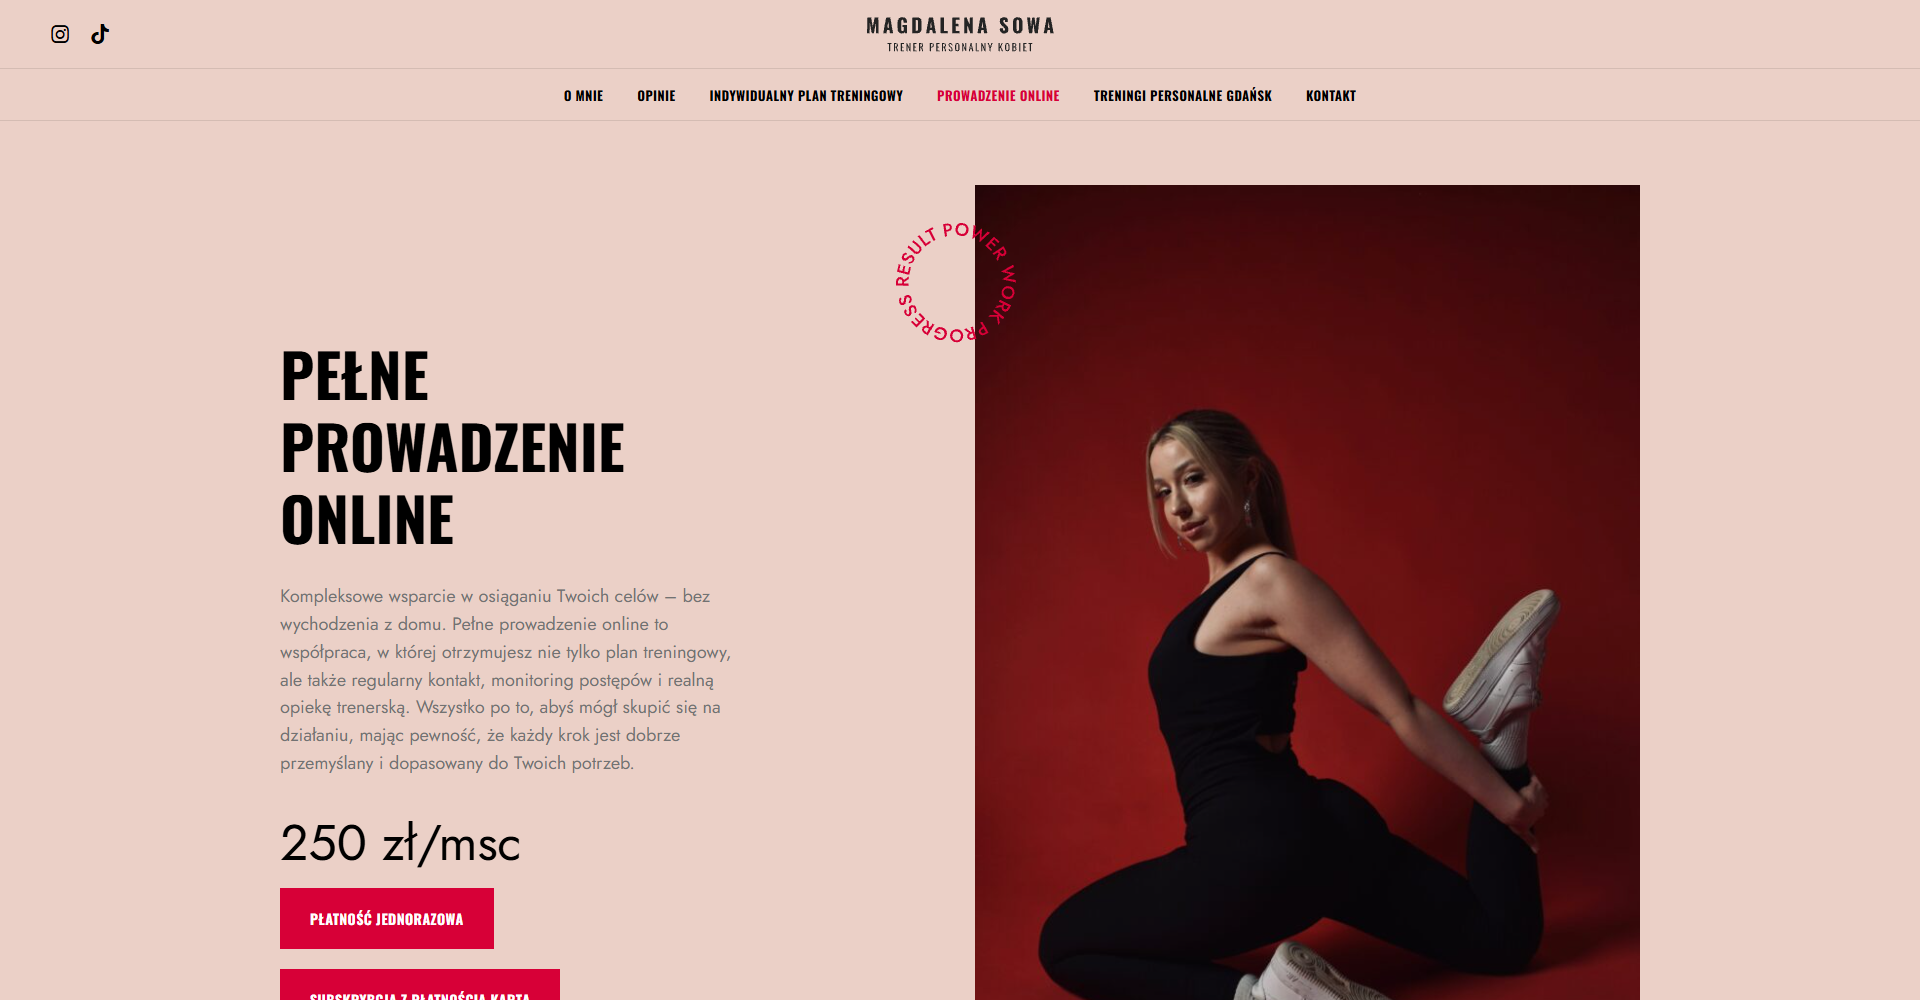Open TRENINGI PERSONALNE GDAŃSK page
Viewport: 1920px width, 1000px height.
tap(1182, 96)
